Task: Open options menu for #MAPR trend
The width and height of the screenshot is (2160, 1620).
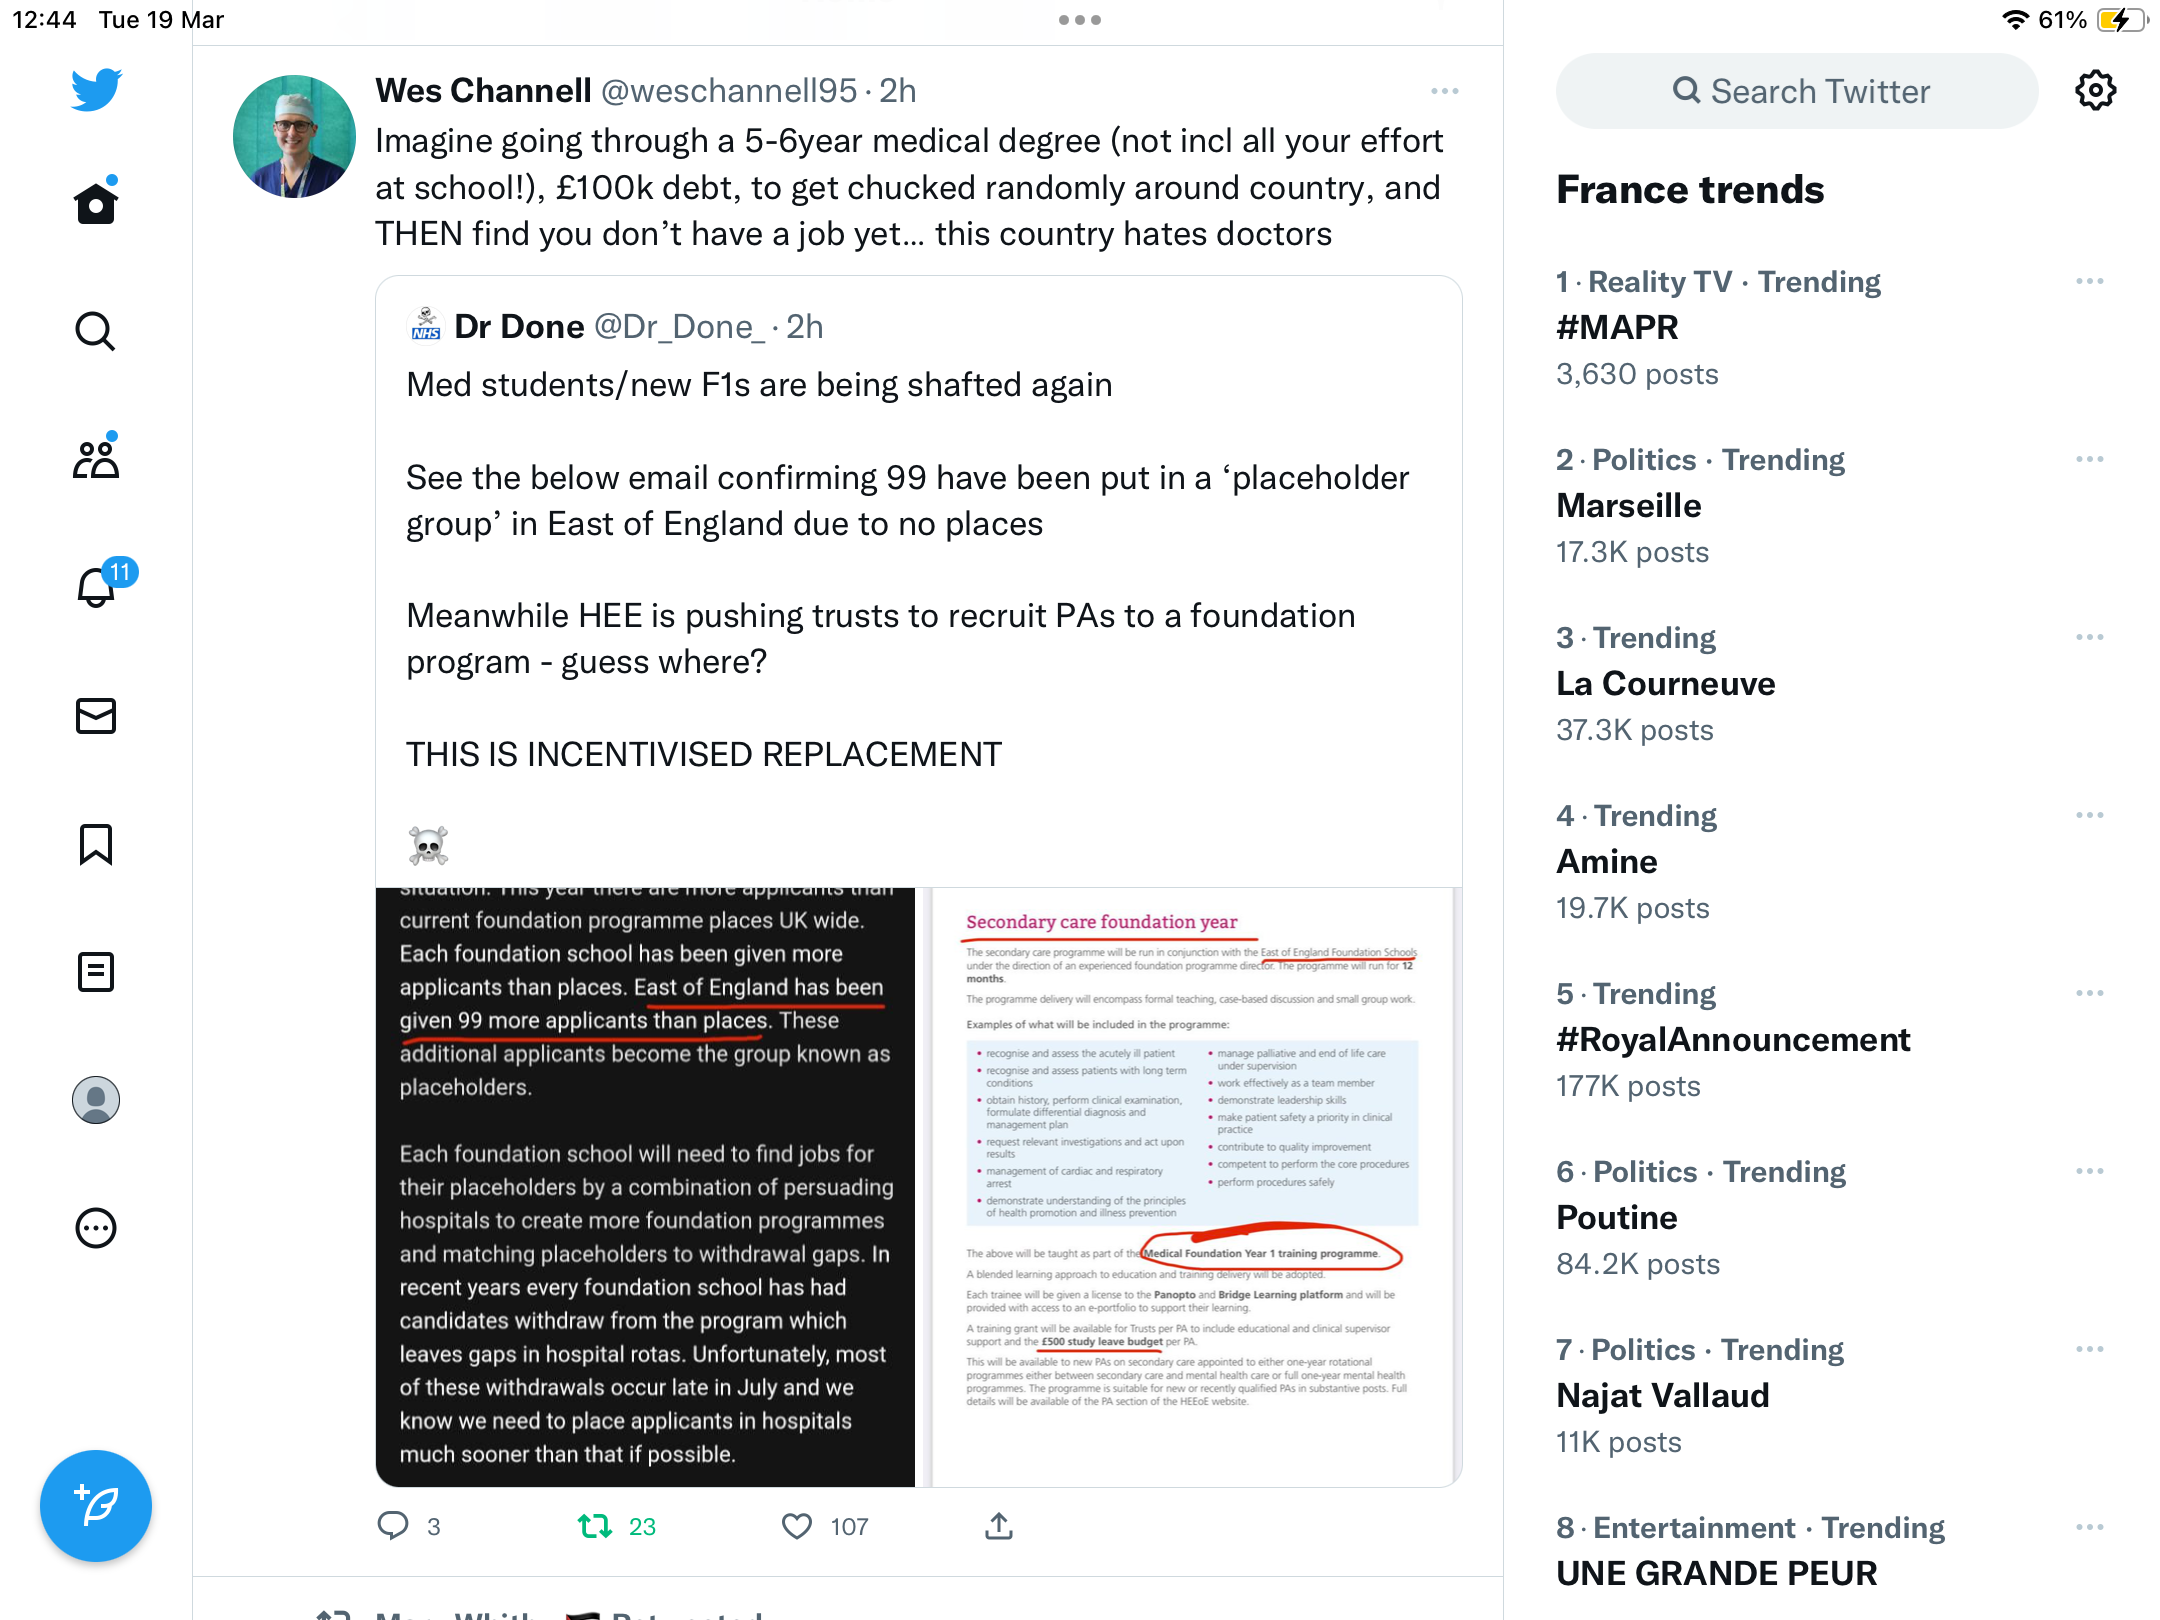Action: click(x=2089, y=281)
